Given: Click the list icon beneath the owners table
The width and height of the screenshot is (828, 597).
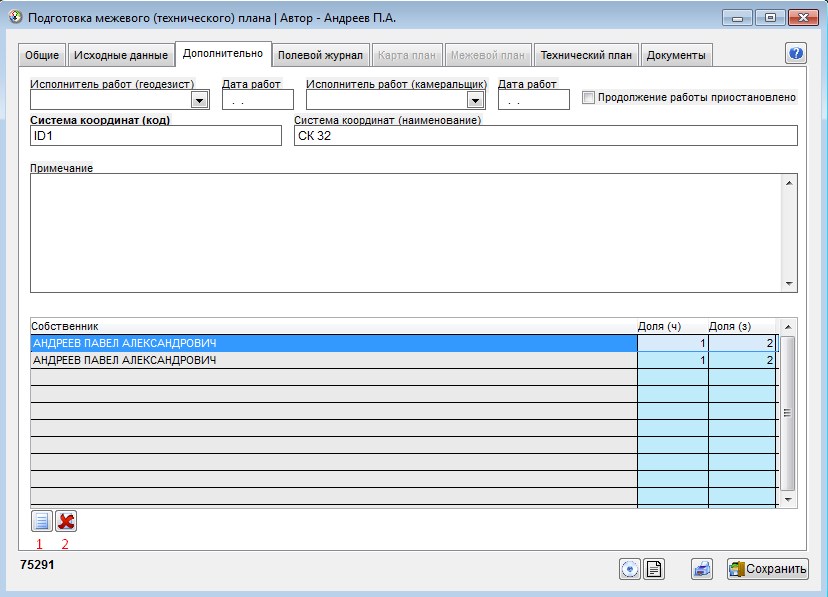Looking at the screenshot, I should click(42, 521).
